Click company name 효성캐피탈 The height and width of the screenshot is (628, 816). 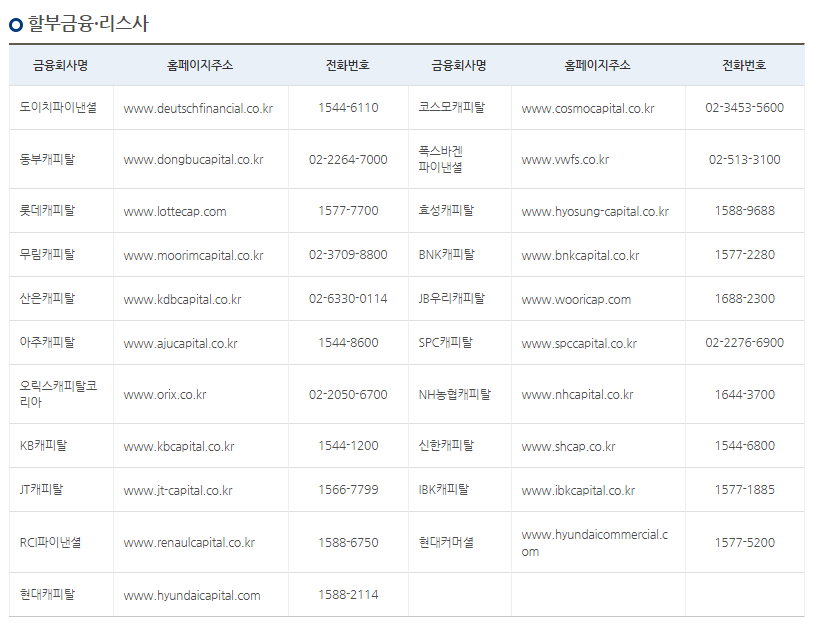click(x=446, y=210)
